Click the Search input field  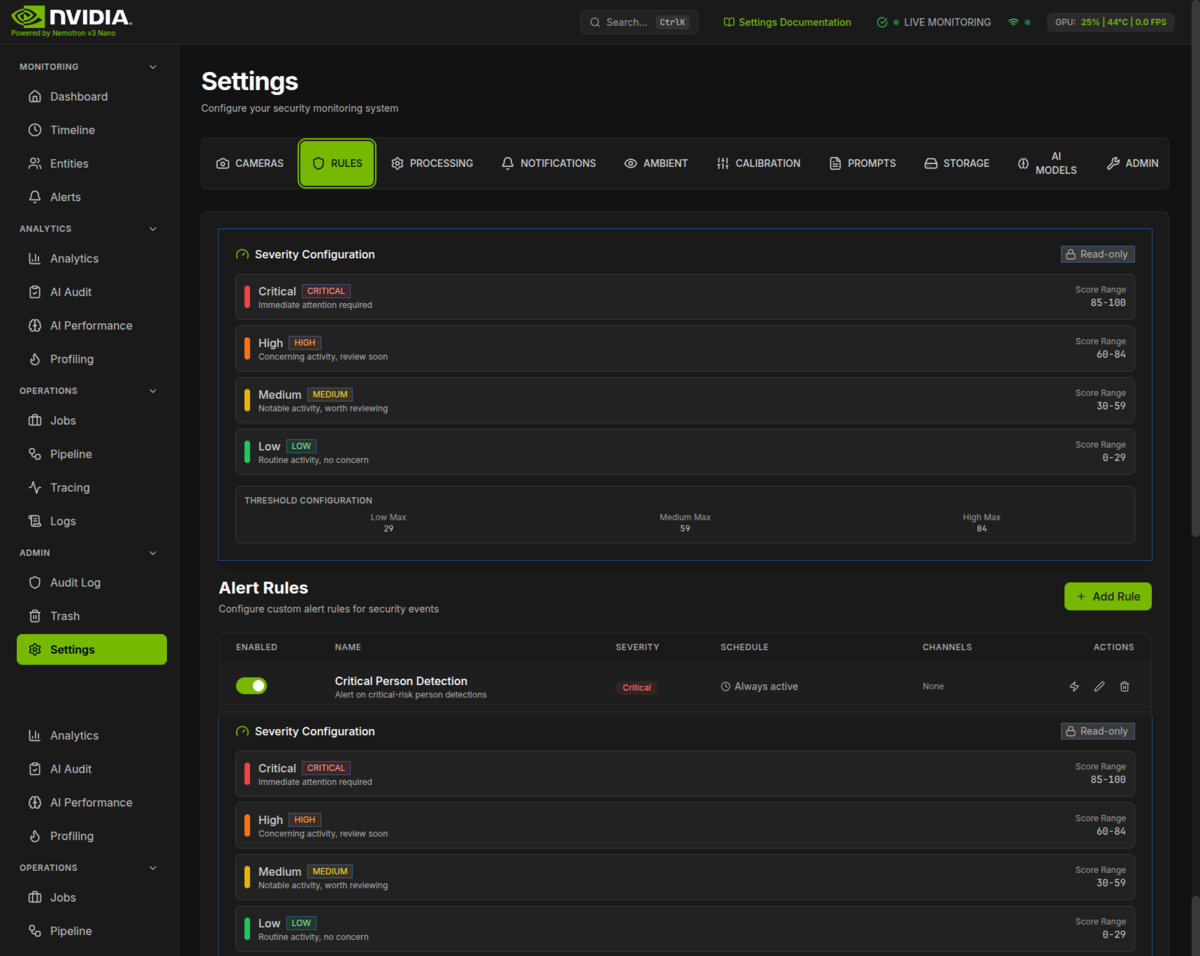click(x=627, y=22)
